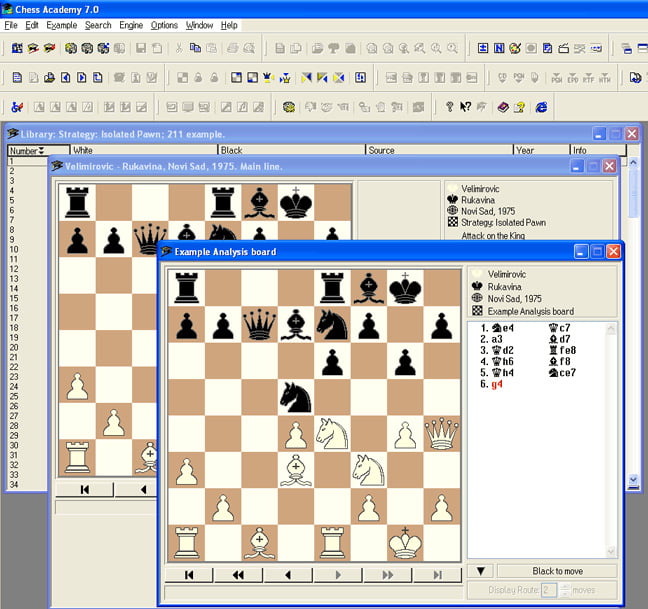This screenshot has height=609, width=648.
Task: Click the yellow-blue hourglass flip icon
Action: (x=338, y=77)
